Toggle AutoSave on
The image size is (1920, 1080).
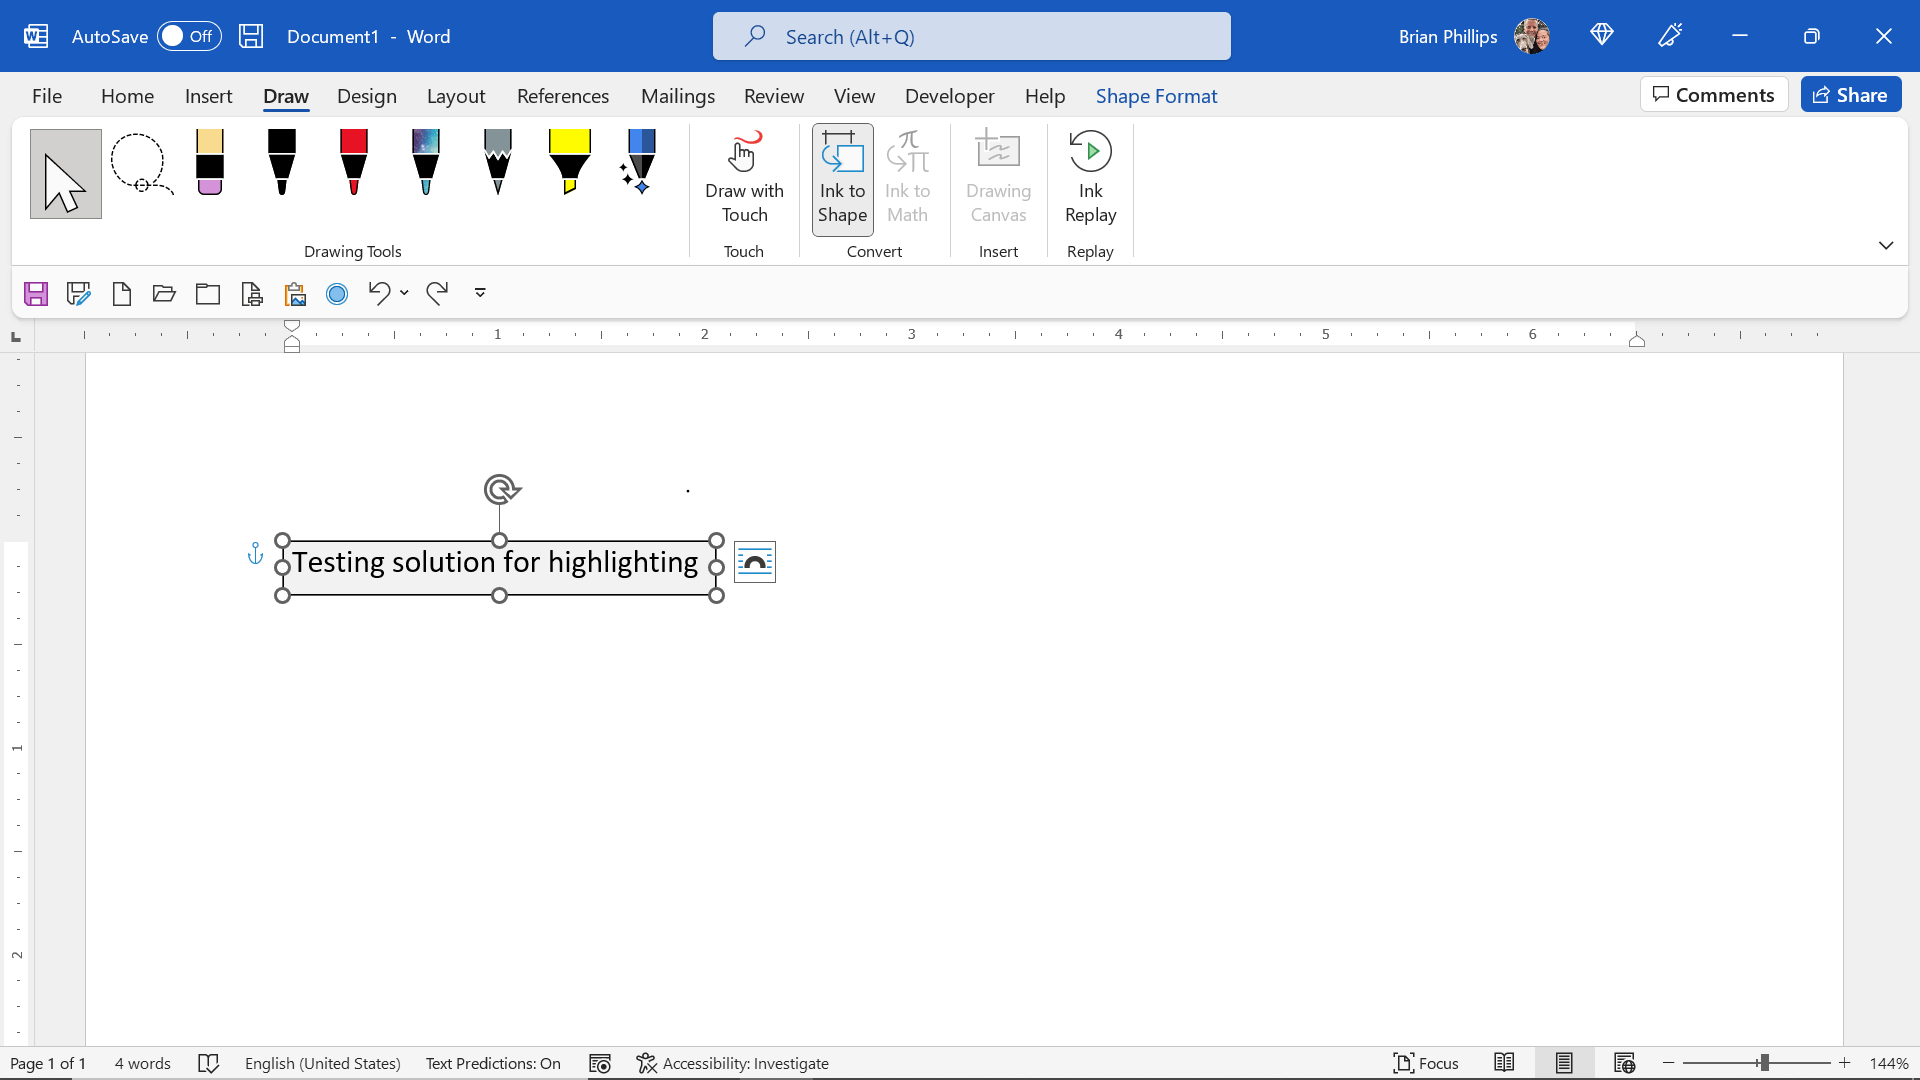tap(188, 35)
